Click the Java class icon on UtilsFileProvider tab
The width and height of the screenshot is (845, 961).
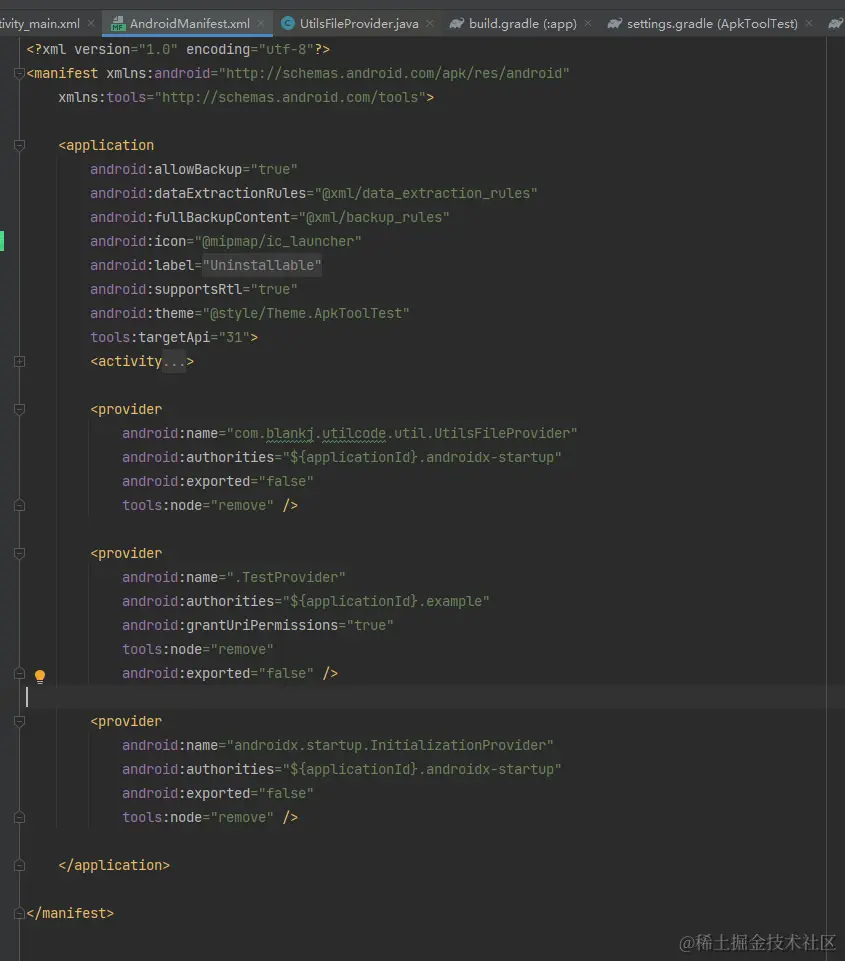click(x=287, y=23)
